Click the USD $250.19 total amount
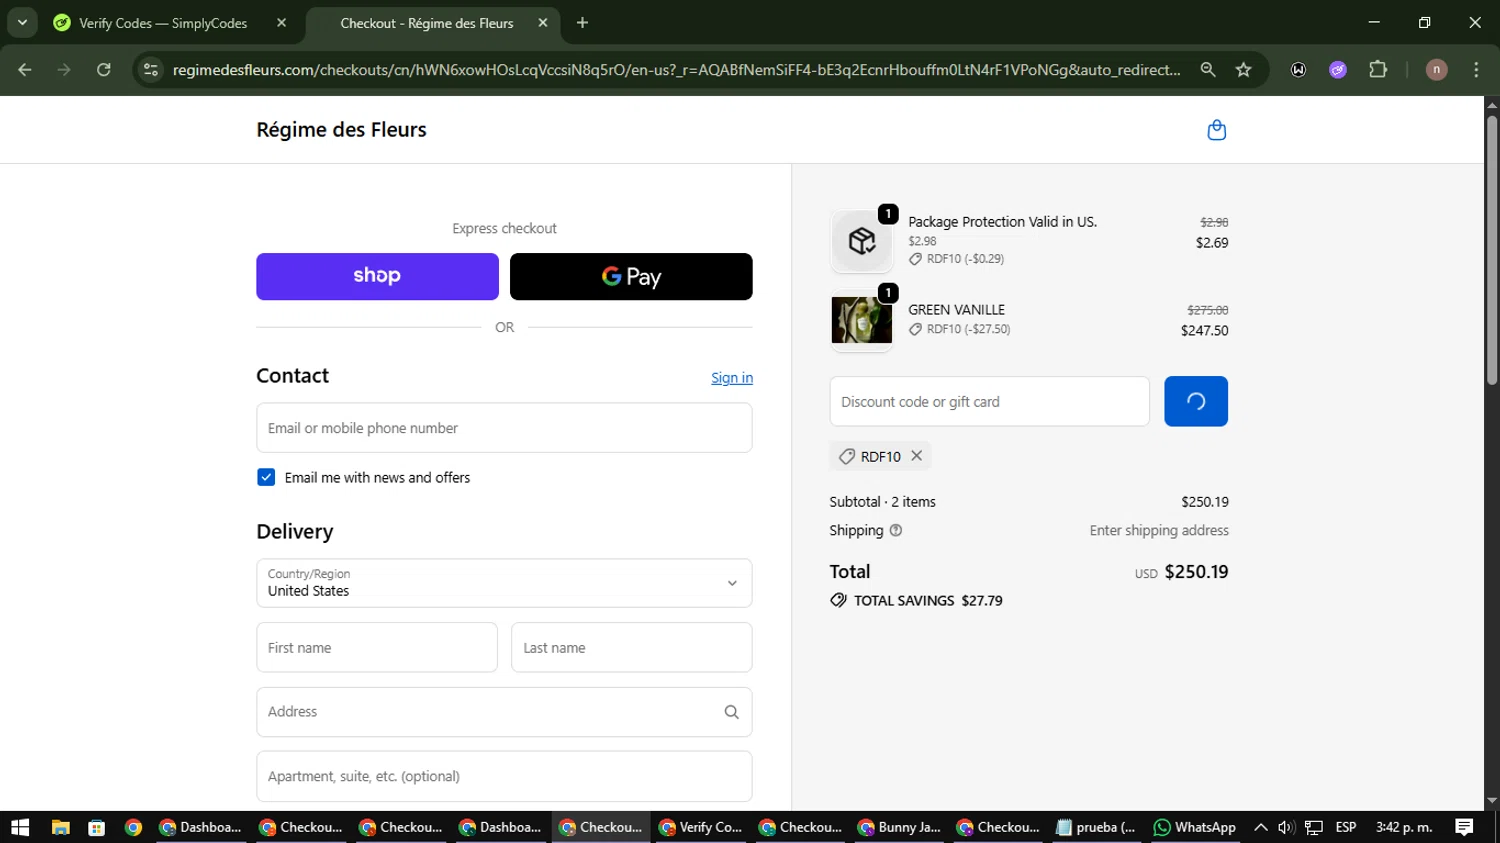 click(1182, 572)
